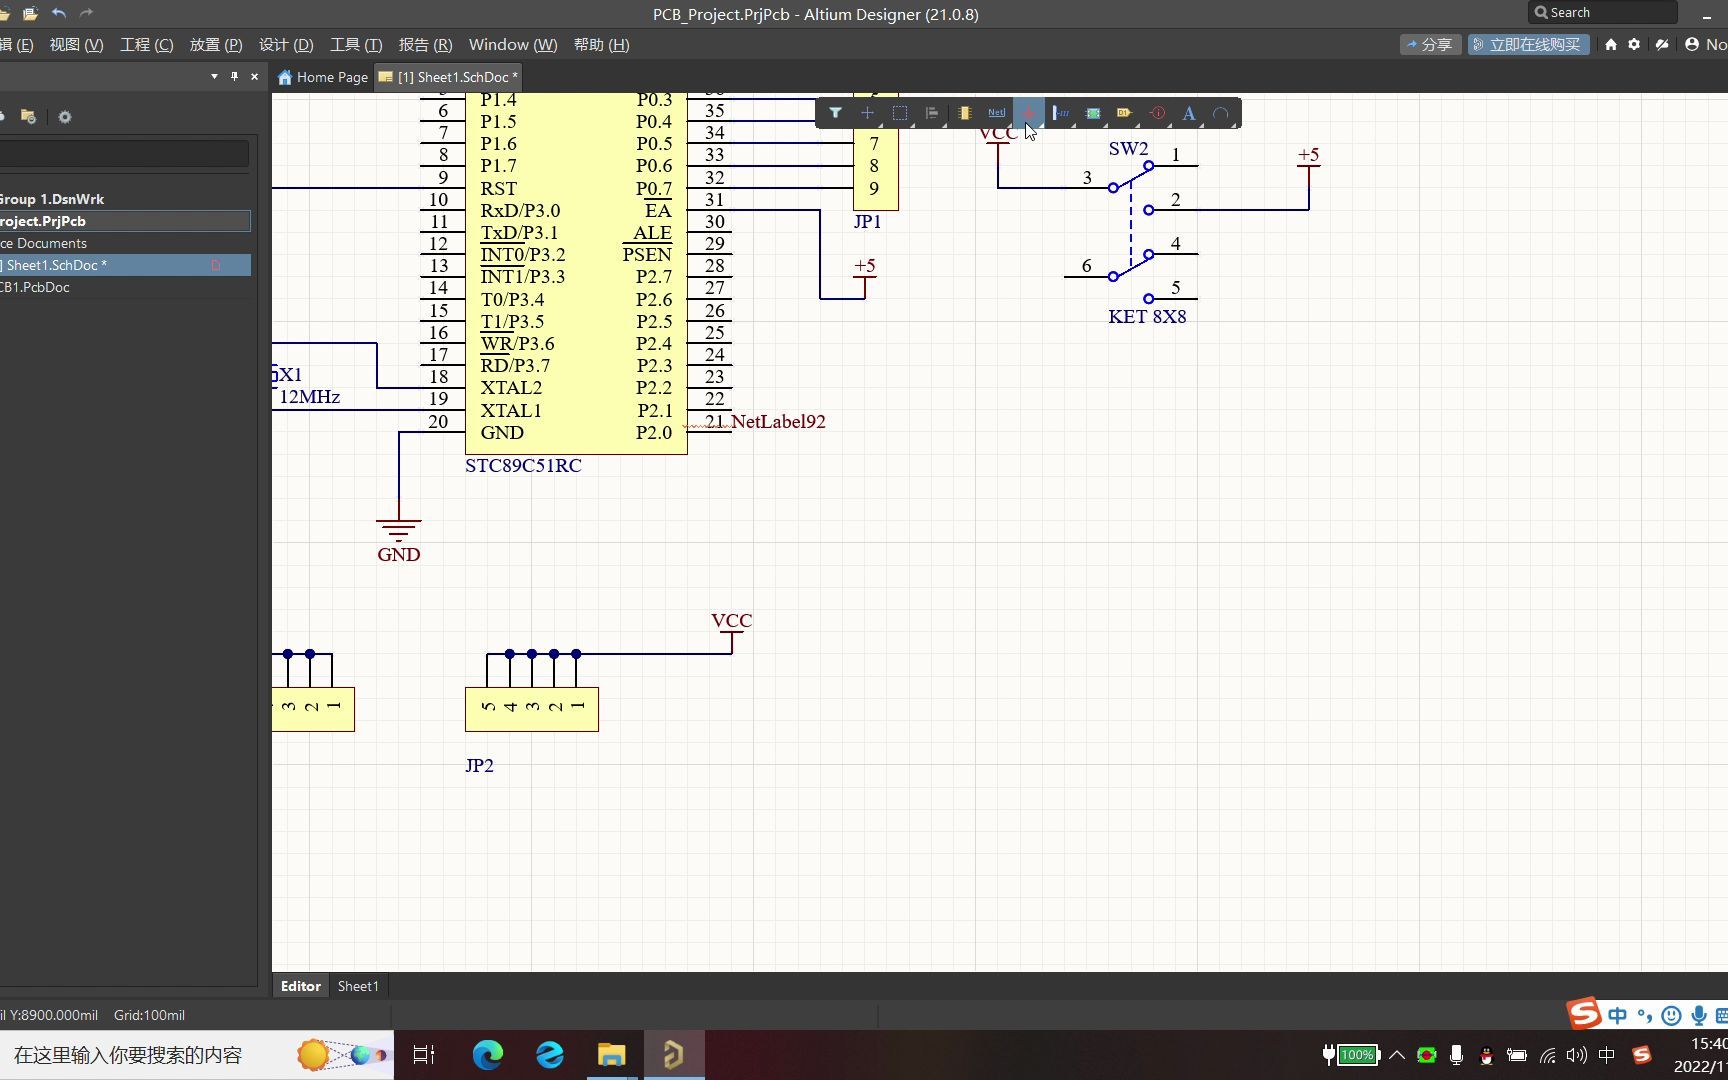1728x1080 pixels.
Task: Open the selection filter tool
Action: point(835,113)
